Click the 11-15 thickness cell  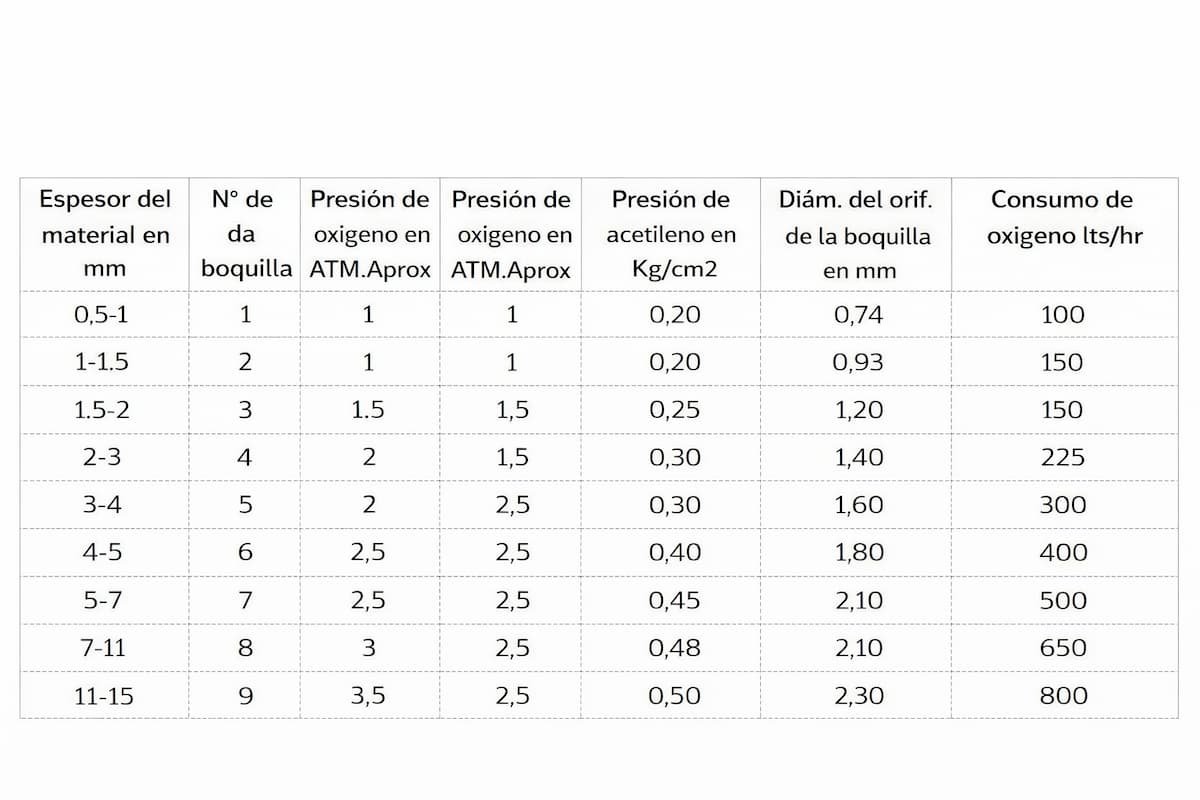(103, 697)
